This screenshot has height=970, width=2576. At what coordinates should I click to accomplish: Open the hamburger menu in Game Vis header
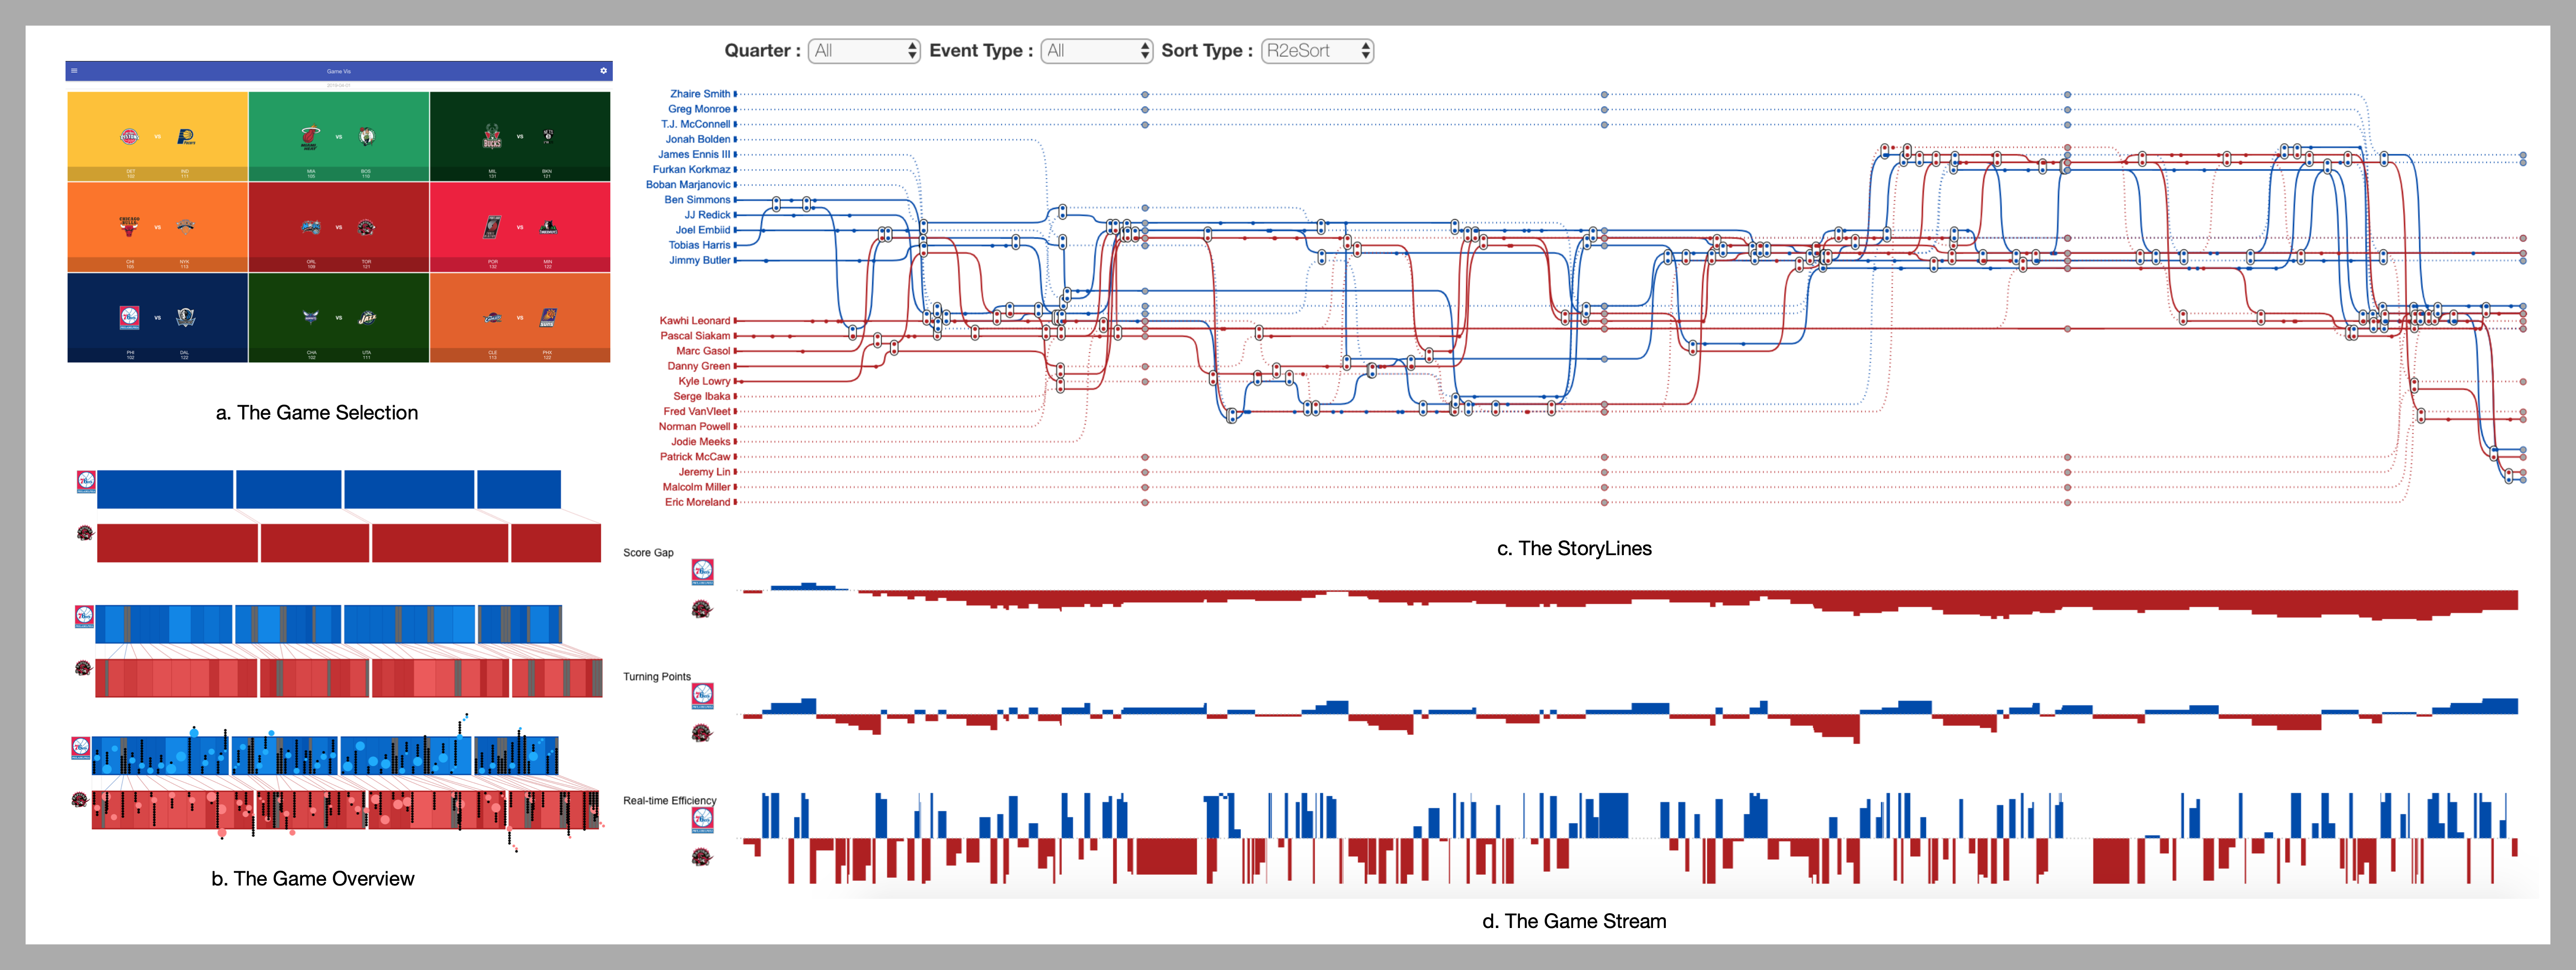(x=75, y=71)
